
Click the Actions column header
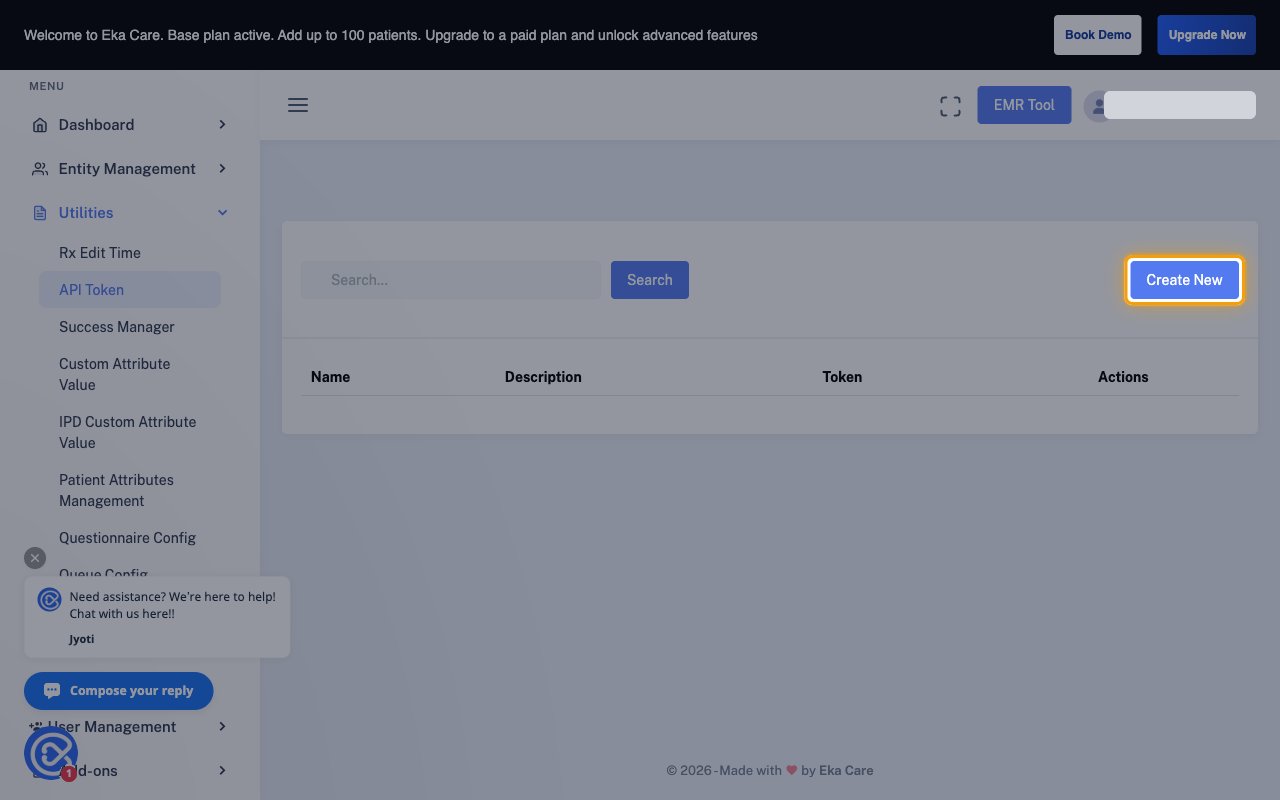click(1123, 377)
